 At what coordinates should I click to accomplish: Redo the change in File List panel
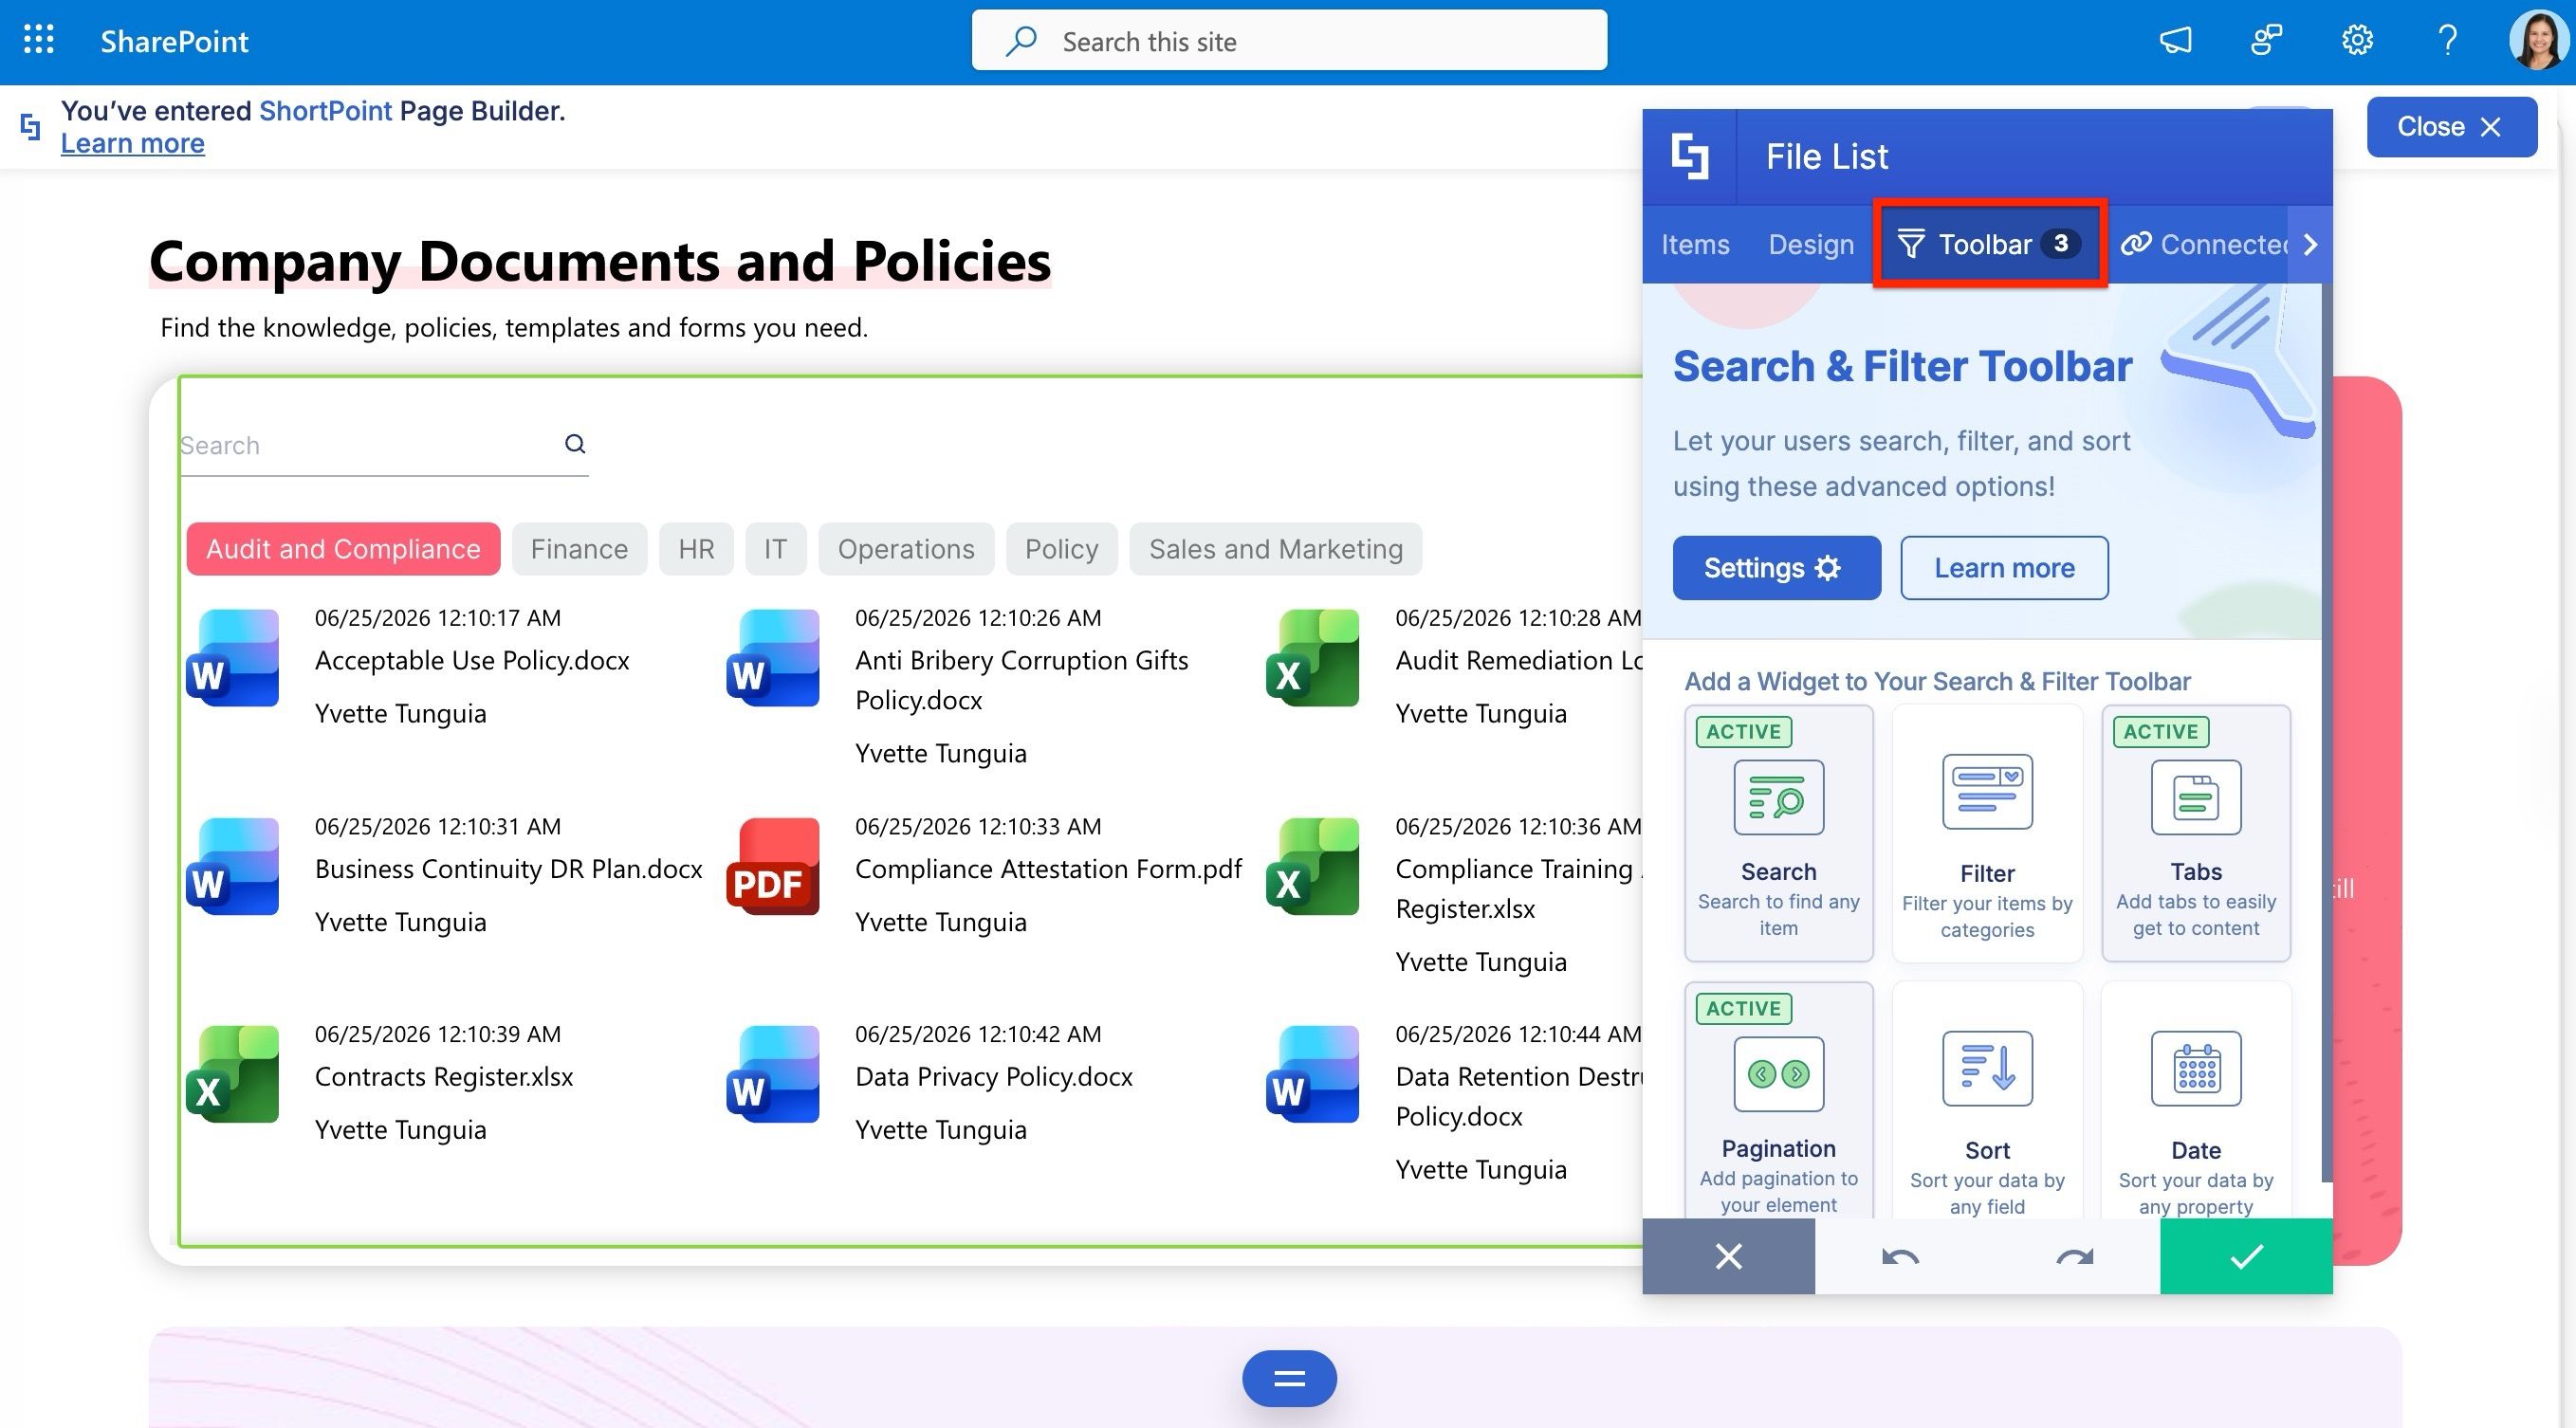tap(2074, 1257)
